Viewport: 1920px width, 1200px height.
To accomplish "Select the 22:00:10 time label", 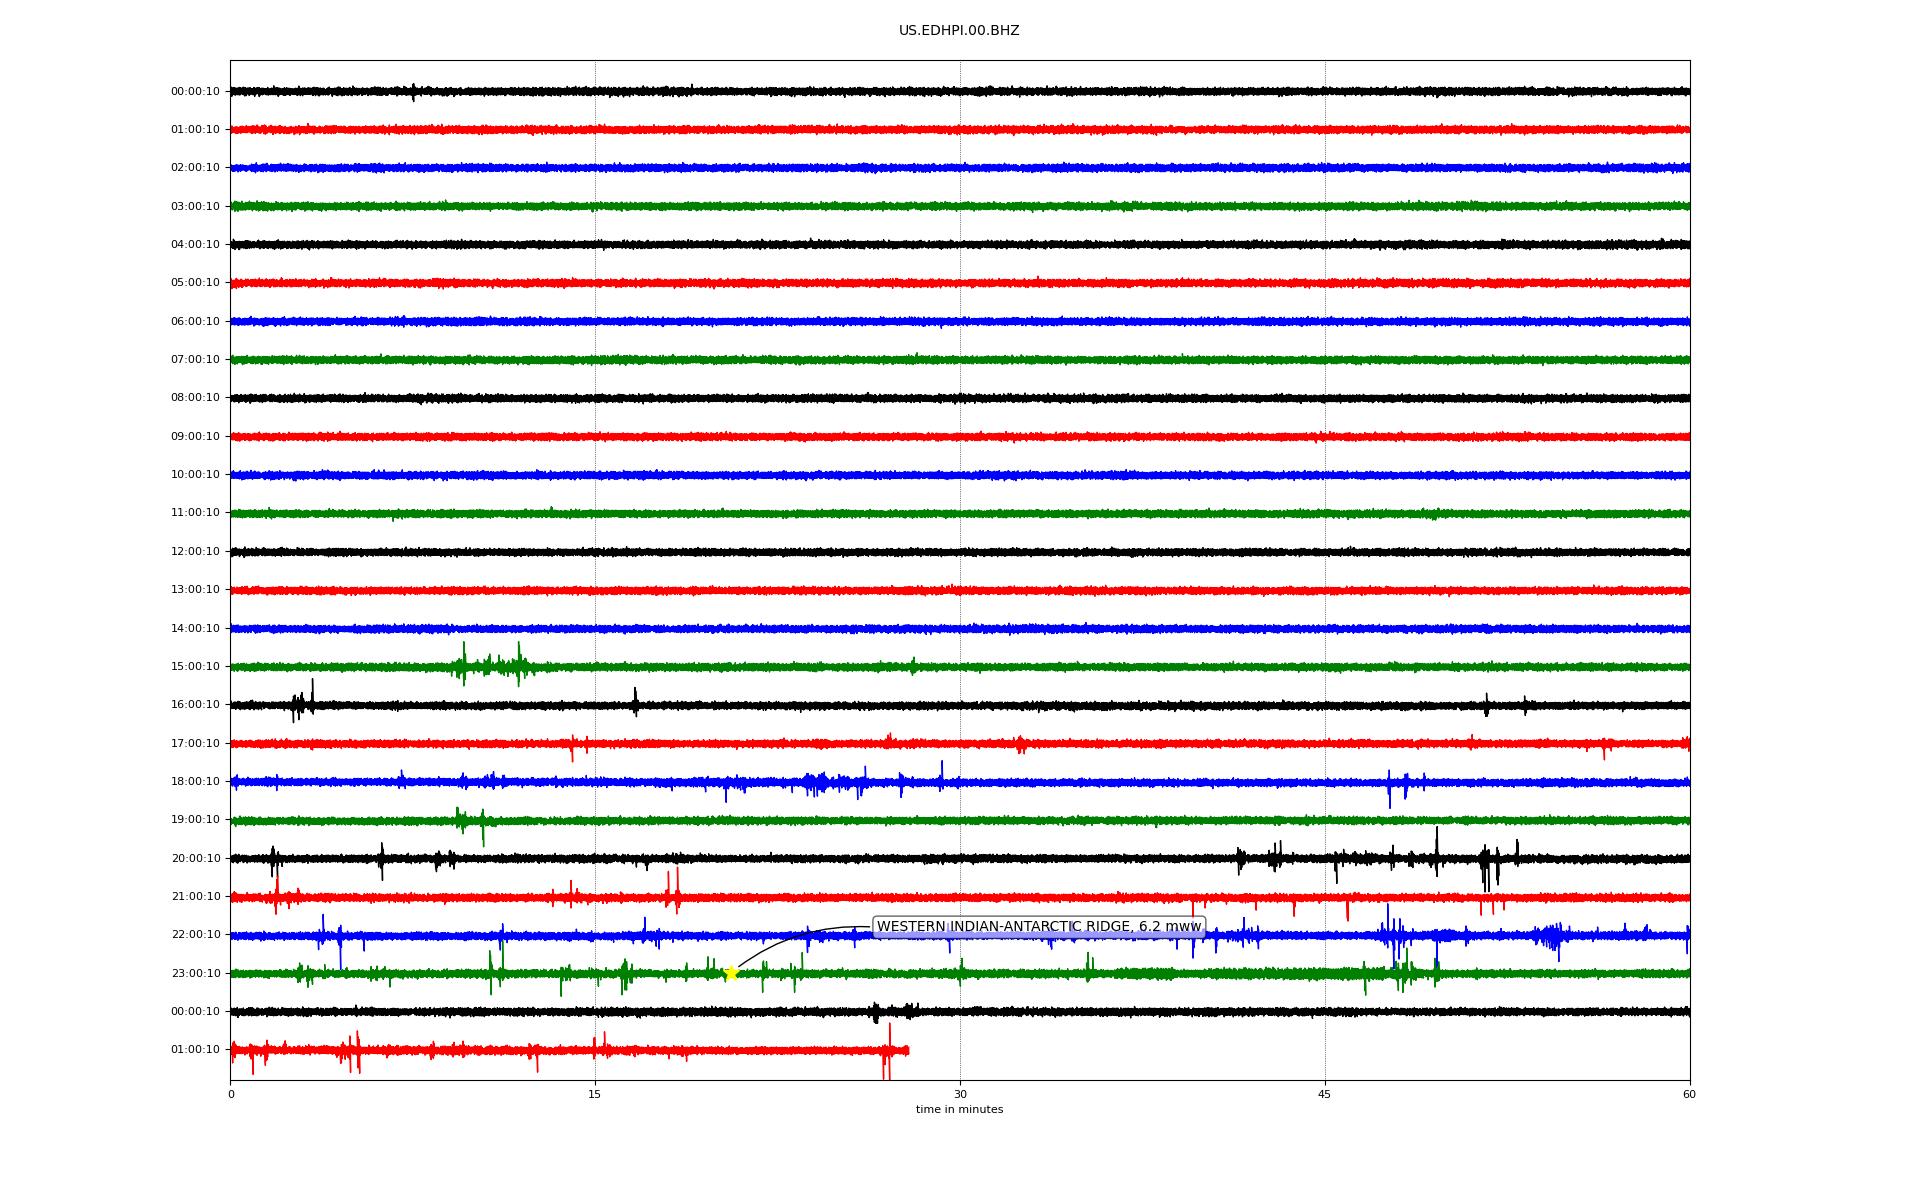I will [195, 934].
